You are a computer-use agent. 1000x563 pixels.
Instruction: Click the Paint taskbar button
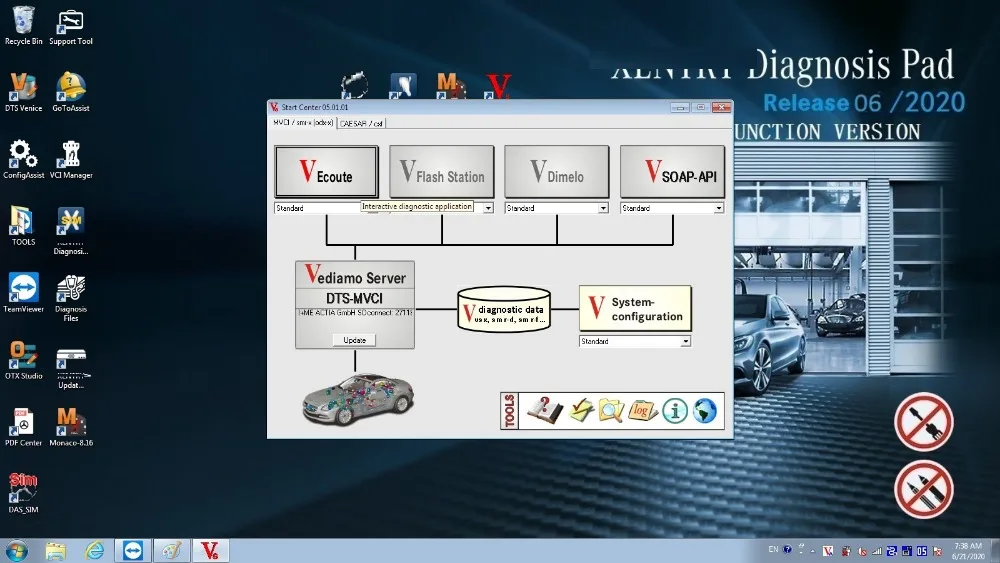171,550
